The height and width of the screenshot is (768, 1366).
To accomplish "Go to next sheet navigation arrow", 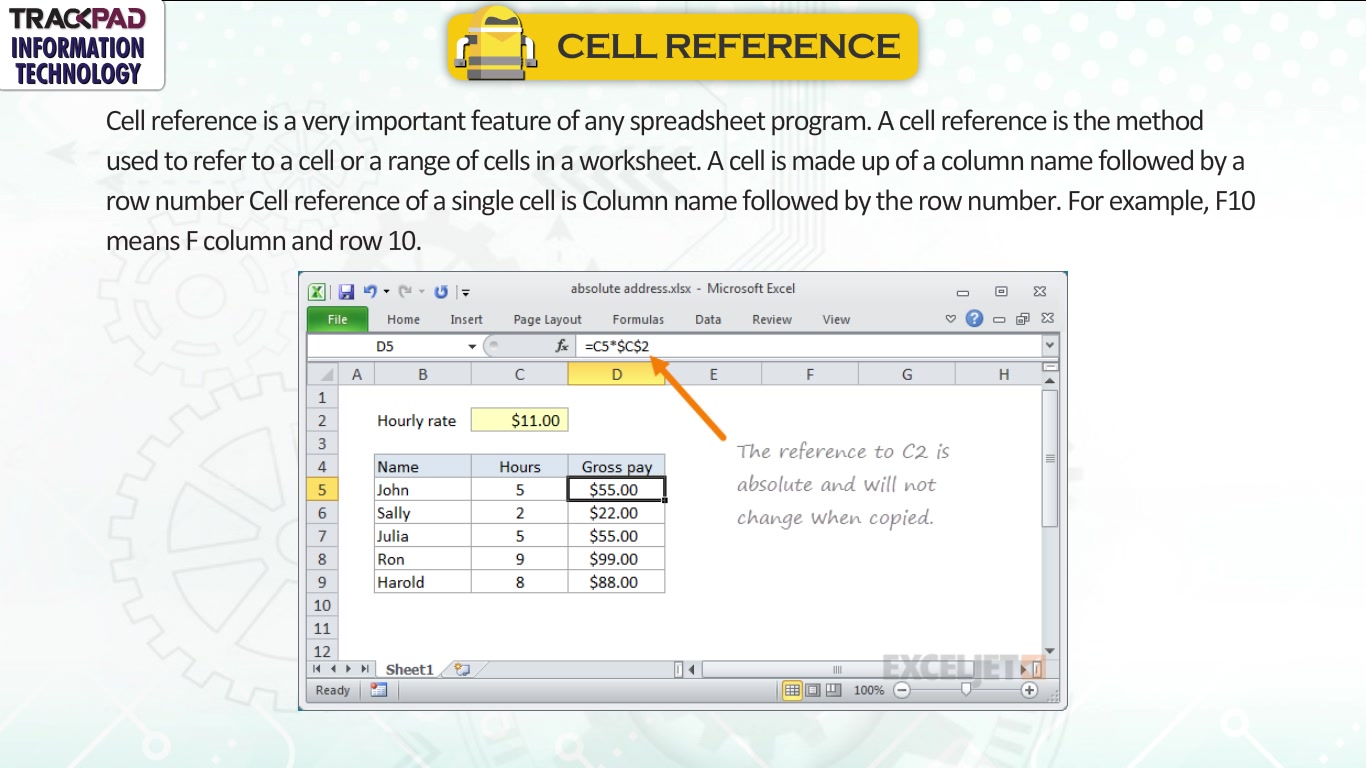I will tap(348, 669).
